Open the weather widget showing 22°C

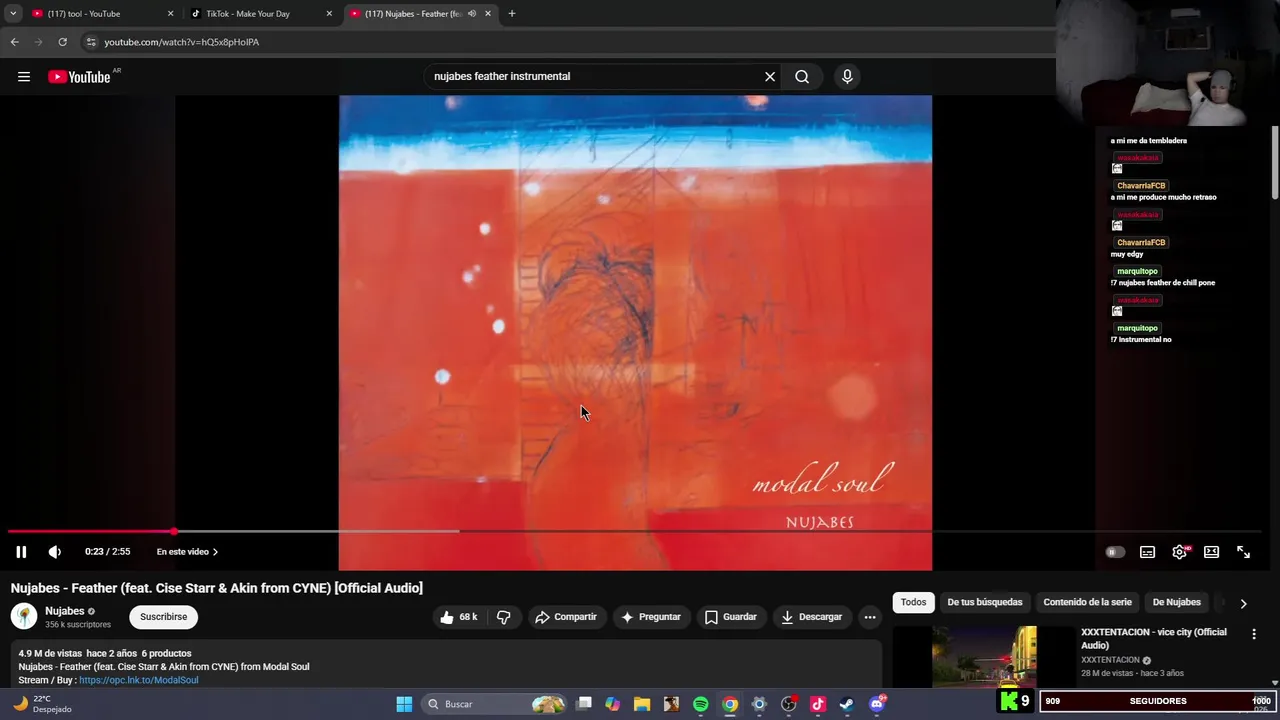(x=42, y=704)
